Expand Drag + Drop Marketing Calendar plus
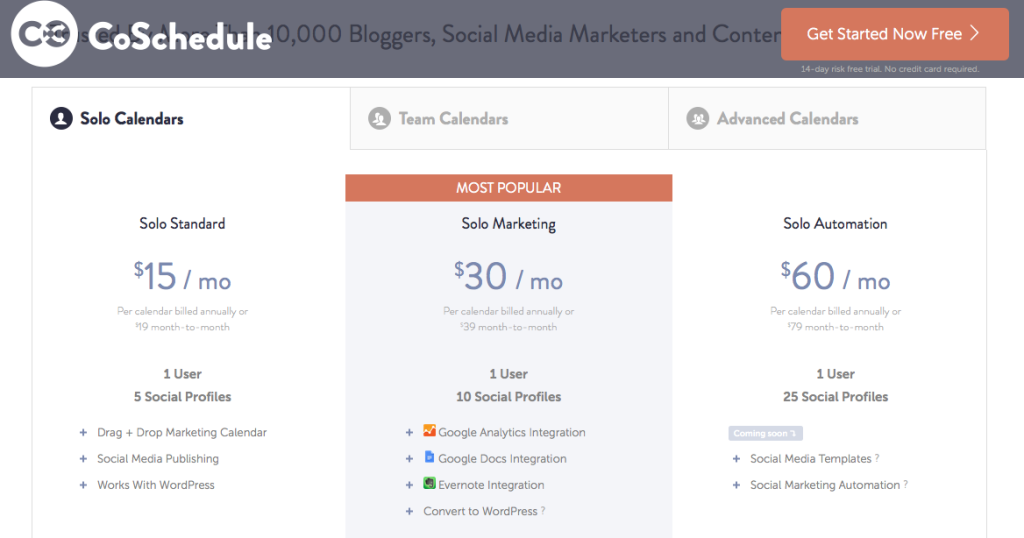1024x538 pixels. tap(83, 432)
